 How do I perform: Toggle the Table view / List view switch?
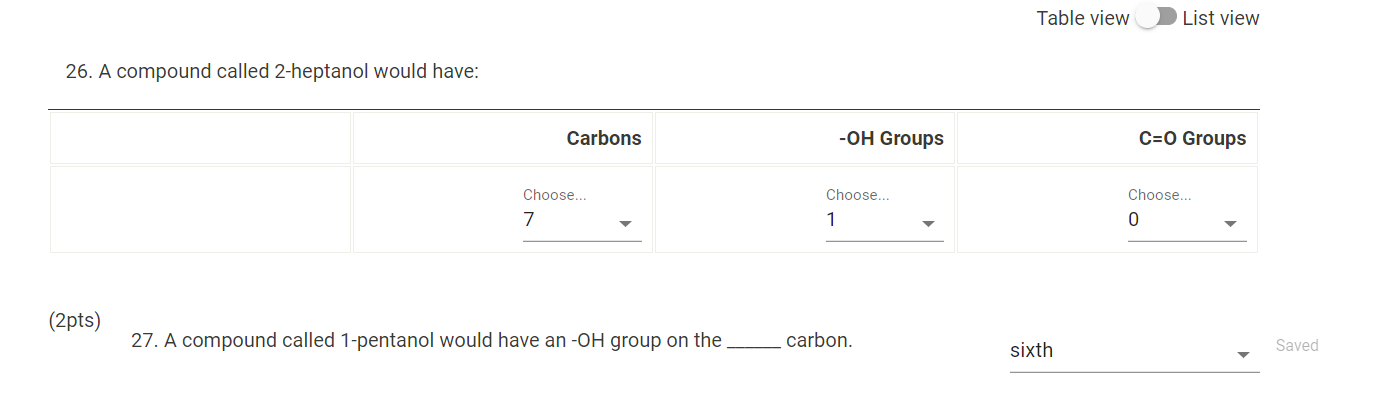click(x=1156, y=18)
